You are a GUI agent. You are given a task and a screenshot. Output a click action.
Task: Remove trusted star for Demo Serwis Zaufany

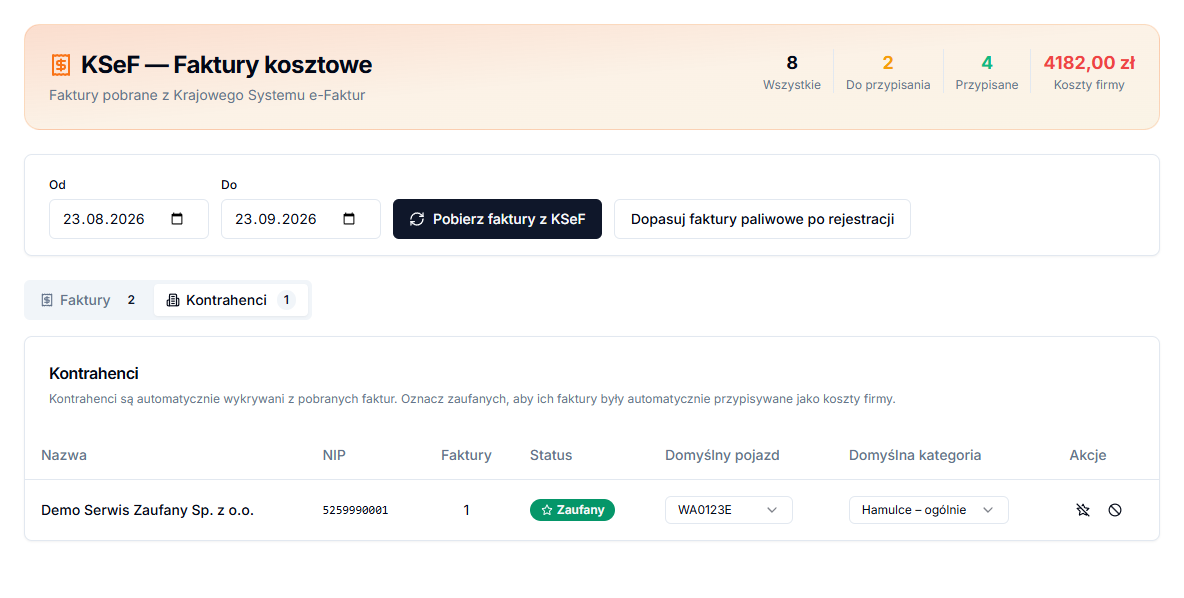pos(1083,510)
